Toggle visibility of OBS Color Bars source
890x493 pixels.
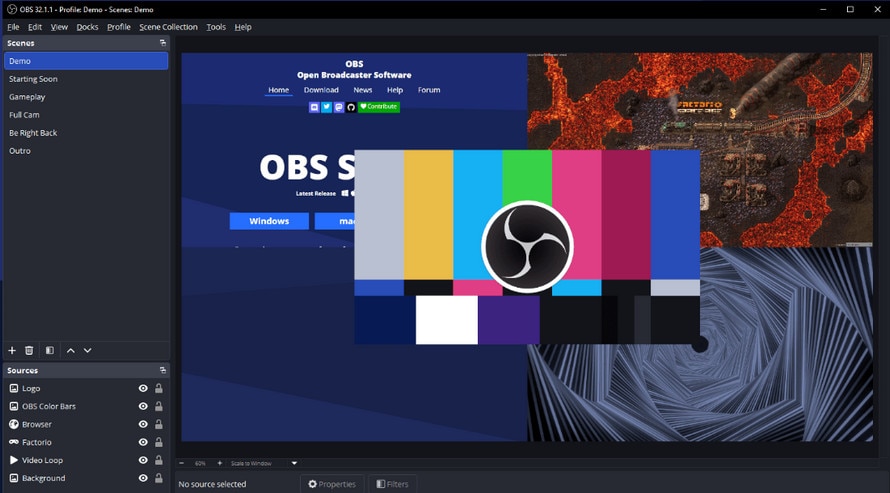coord(143,406)
